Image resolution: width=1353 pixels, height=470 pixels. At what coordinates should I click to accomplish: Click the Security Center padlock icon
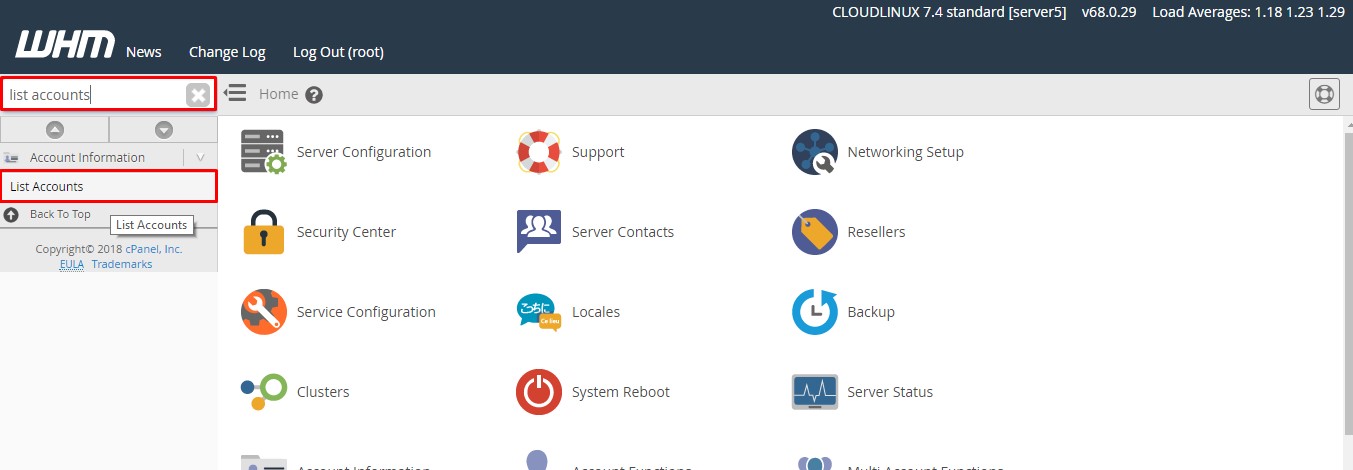264,232
